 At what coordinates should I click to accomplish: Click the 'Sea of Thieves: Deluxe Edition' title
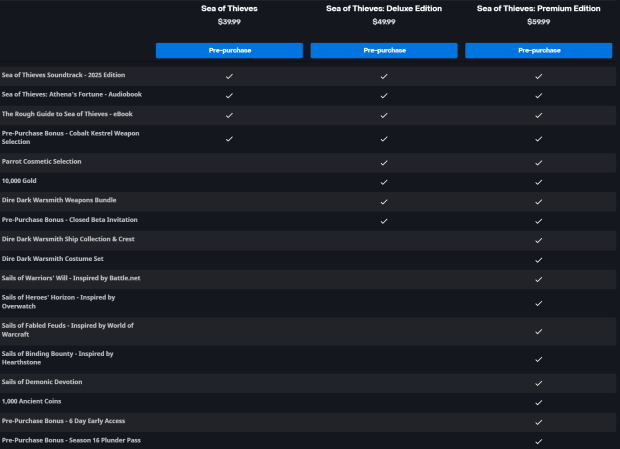(x=384, y=8)
